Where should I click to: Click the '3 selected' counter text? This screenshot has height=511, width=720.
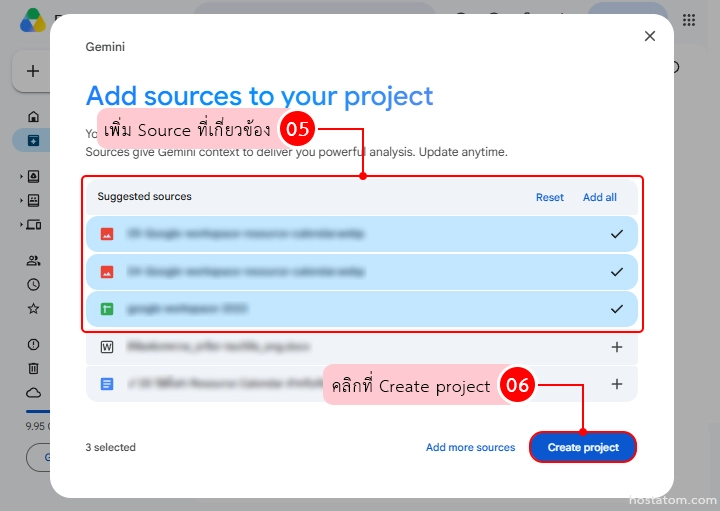pyautogui.click(x=110, y=447)
